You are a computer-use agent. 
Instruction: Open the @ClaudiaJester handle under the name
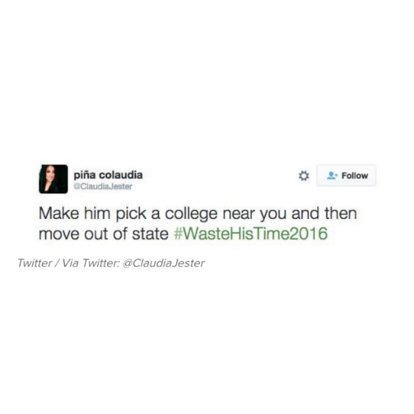tap(103, 186)
